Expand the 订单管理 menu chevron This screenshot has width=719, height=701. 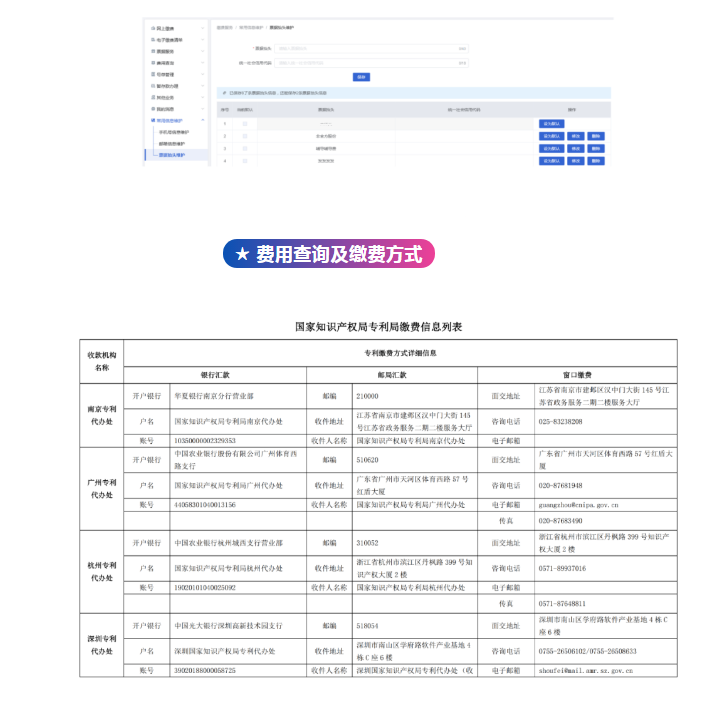pos(203,74)
